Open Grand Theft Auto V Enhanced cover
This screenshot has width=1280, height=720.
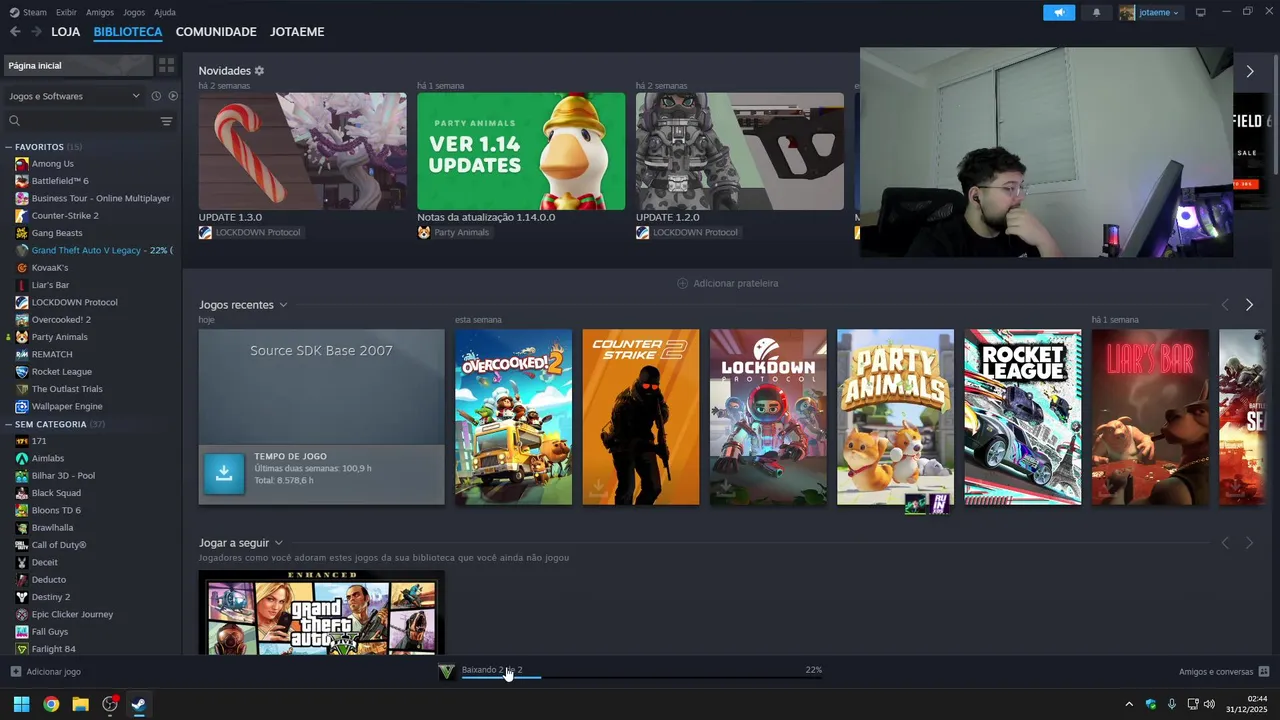point(321,612)
